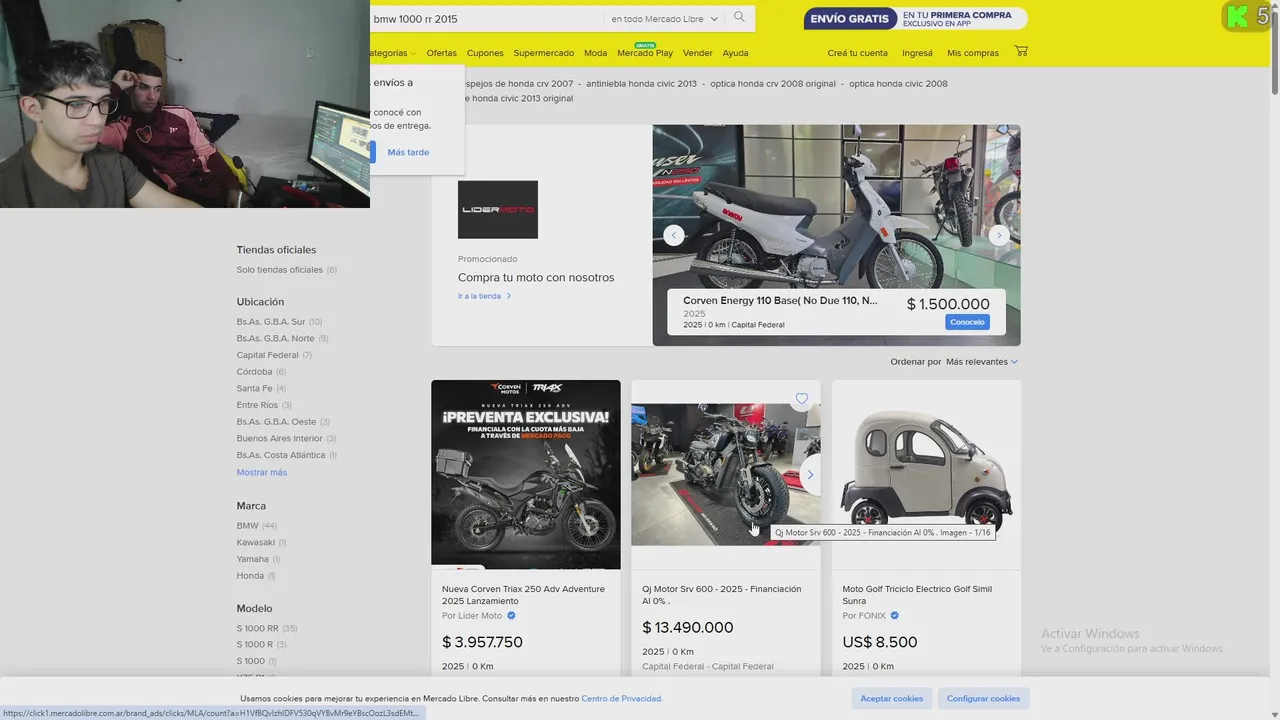Click the search input field
Viewport: 1280px width, 720px height.
[x=485, y=19]
